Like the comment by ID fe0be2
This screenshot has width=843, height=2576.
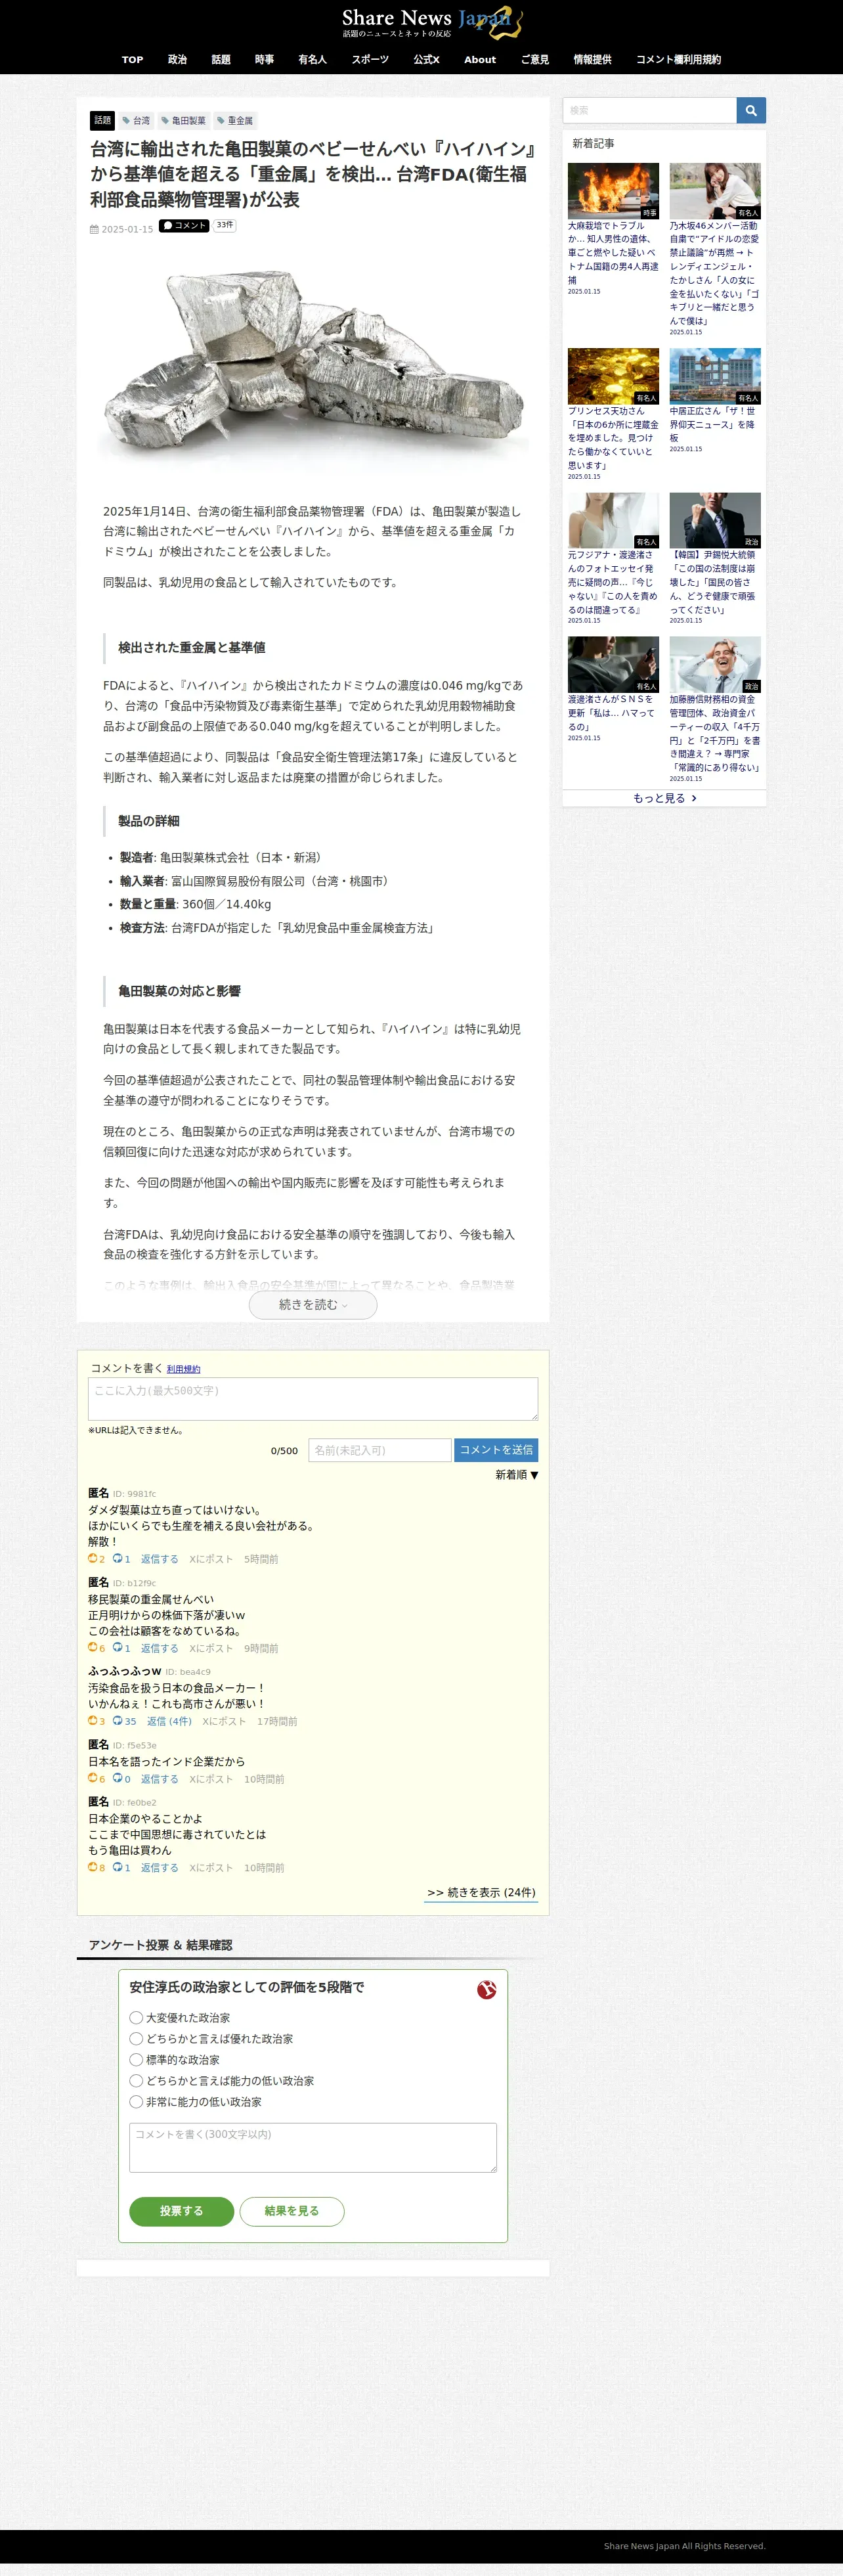pyautogui.click(x=93, y=1866)
